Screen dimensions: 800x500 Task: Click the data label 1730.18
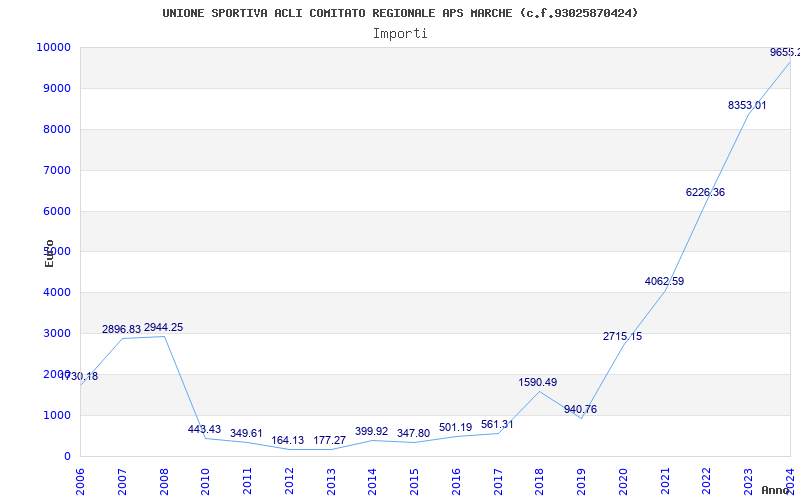[x=79, y=377]
